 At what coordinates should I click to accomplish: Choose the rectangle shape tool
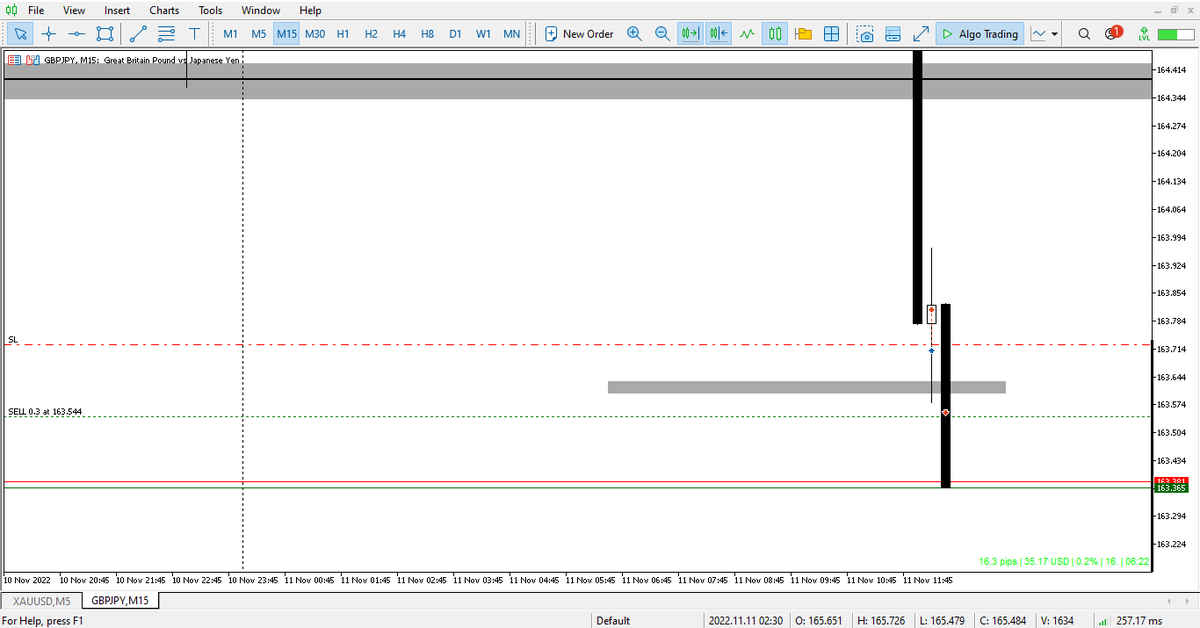pos(104,33)
